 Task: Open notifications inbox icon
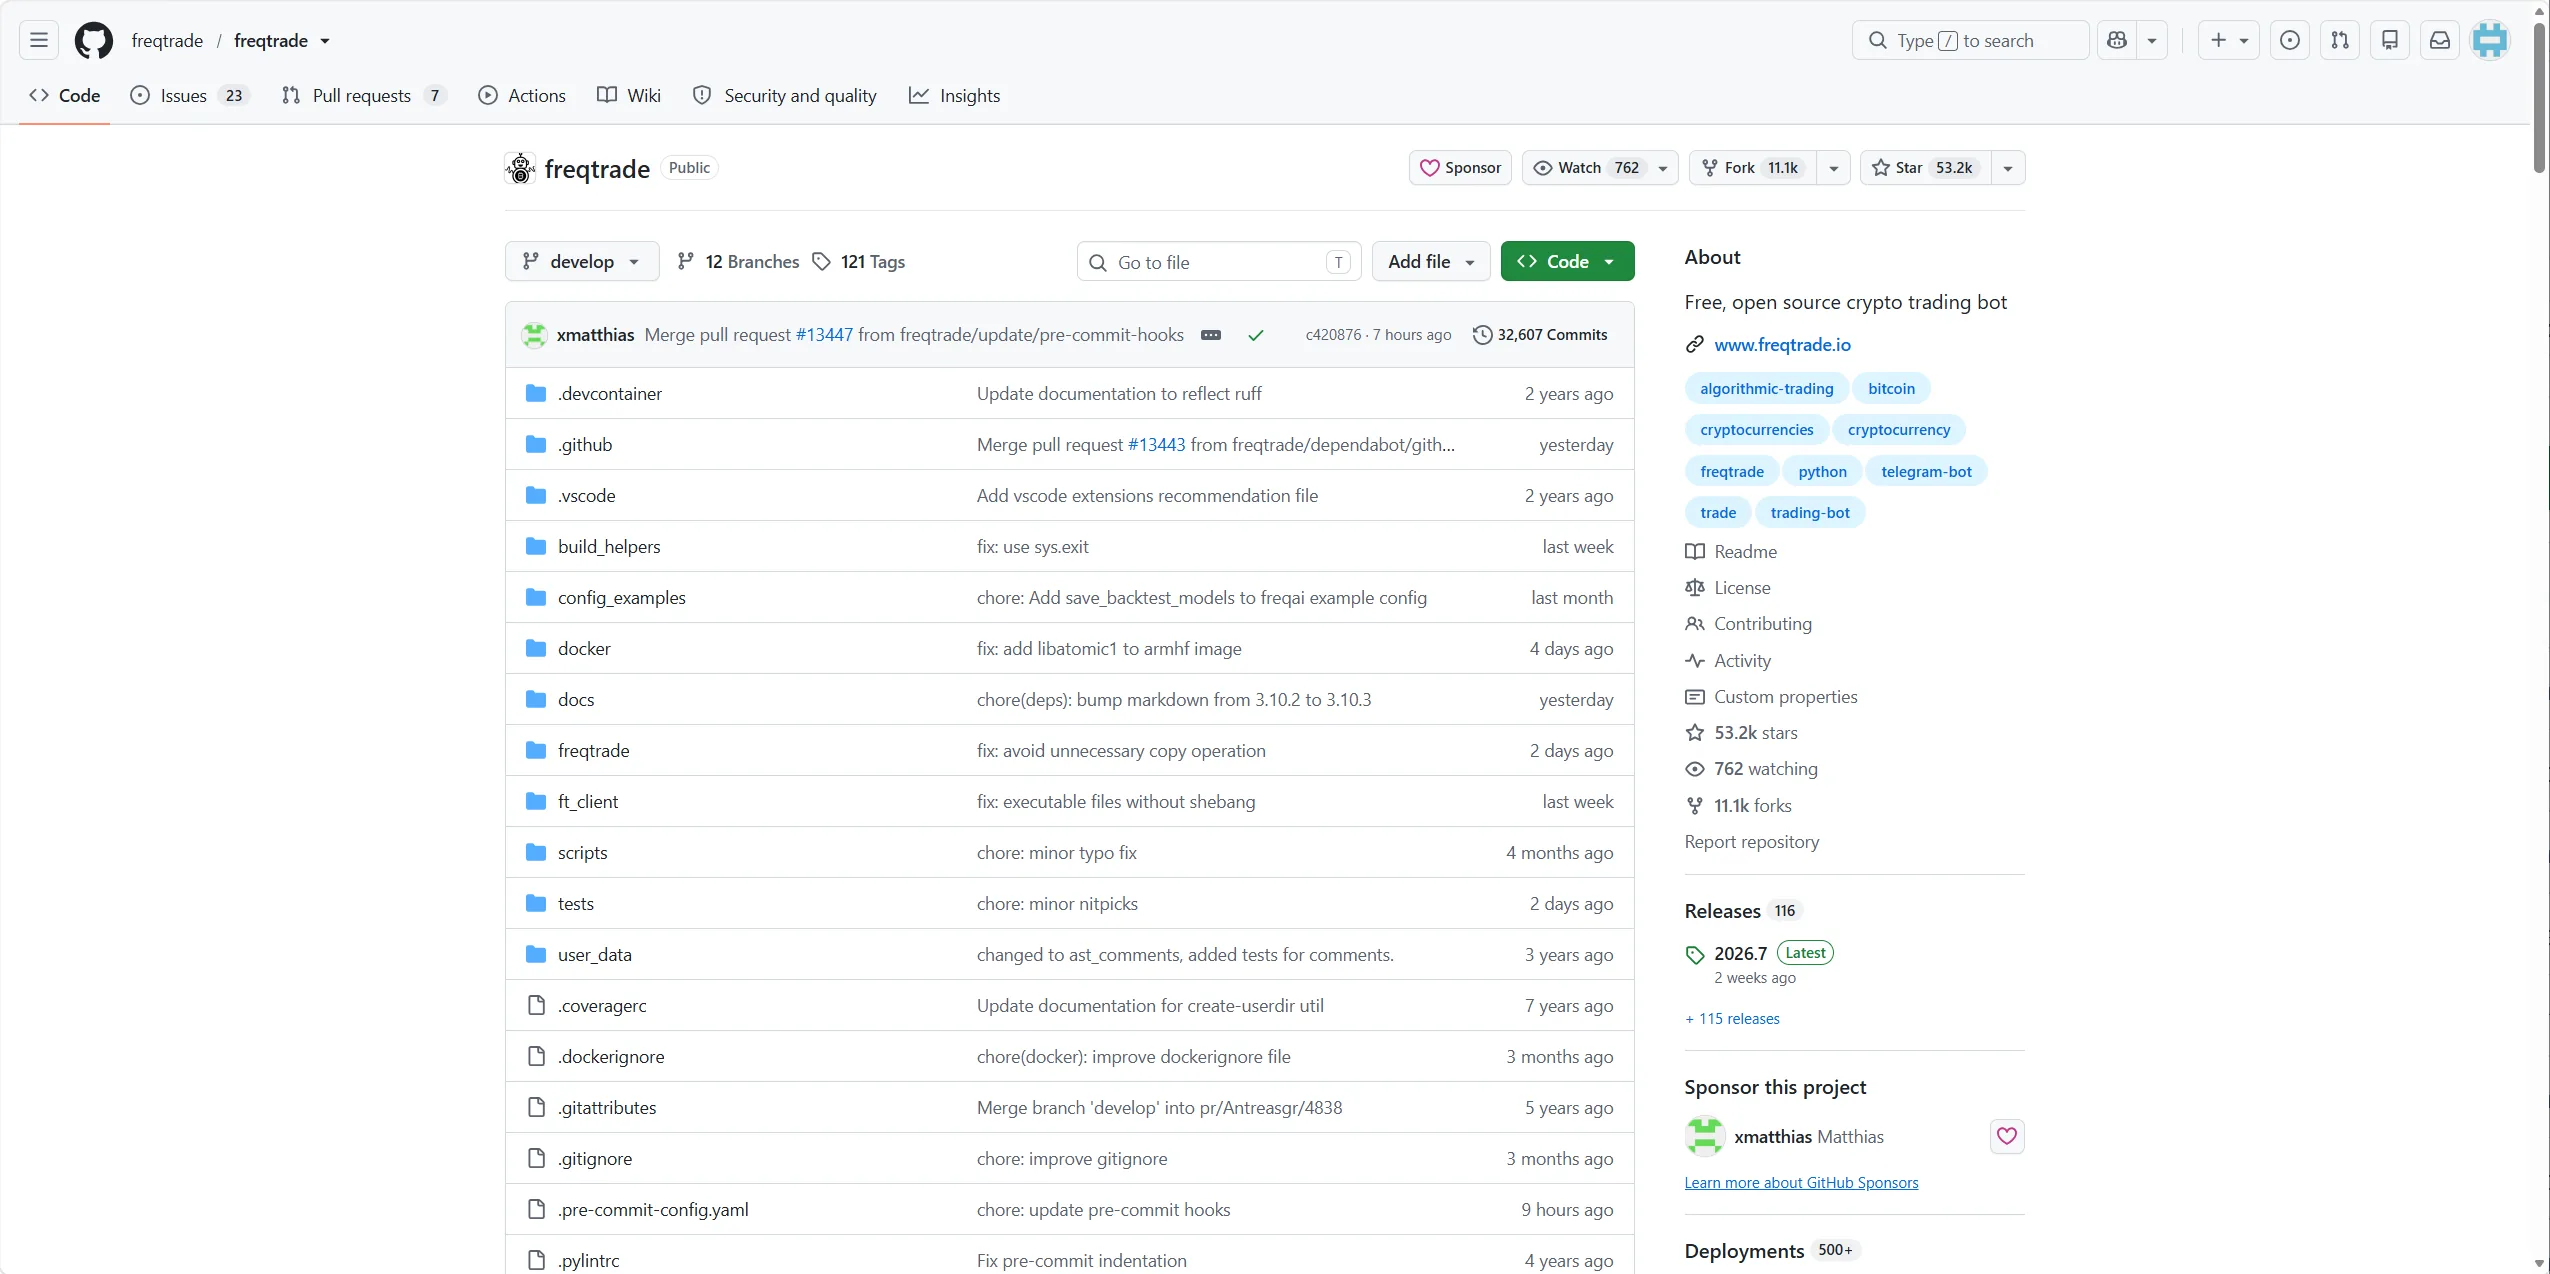click(2440, 40)
